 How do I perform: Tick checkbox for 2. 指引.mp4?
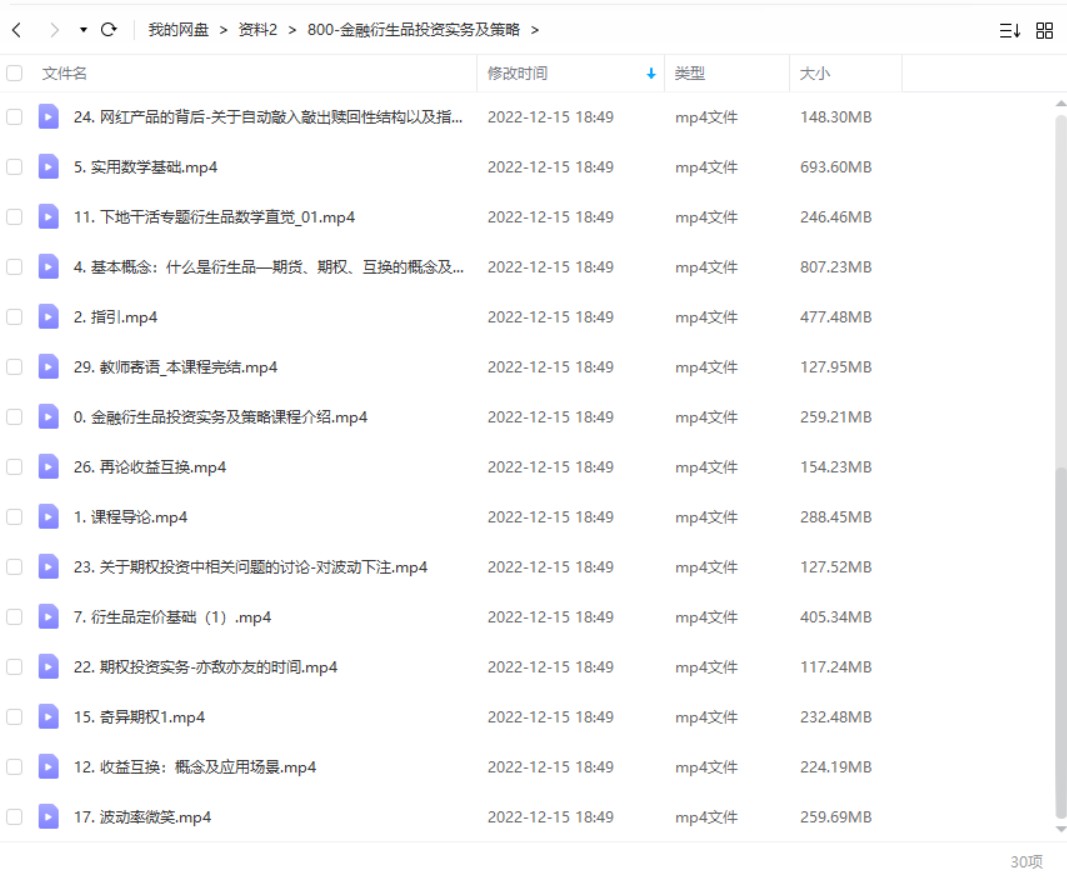click(x=14, y=317)
